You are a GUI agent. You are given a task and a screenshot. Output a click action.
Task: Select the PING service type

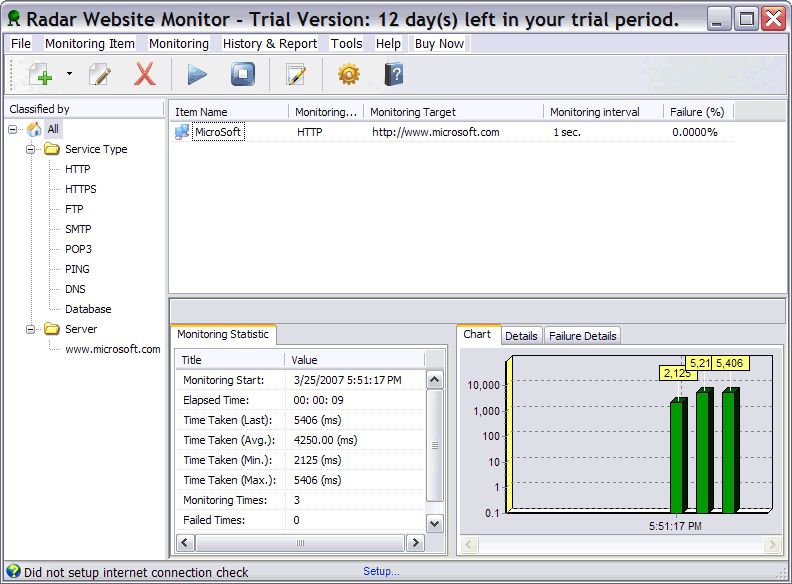pos(77,269)
